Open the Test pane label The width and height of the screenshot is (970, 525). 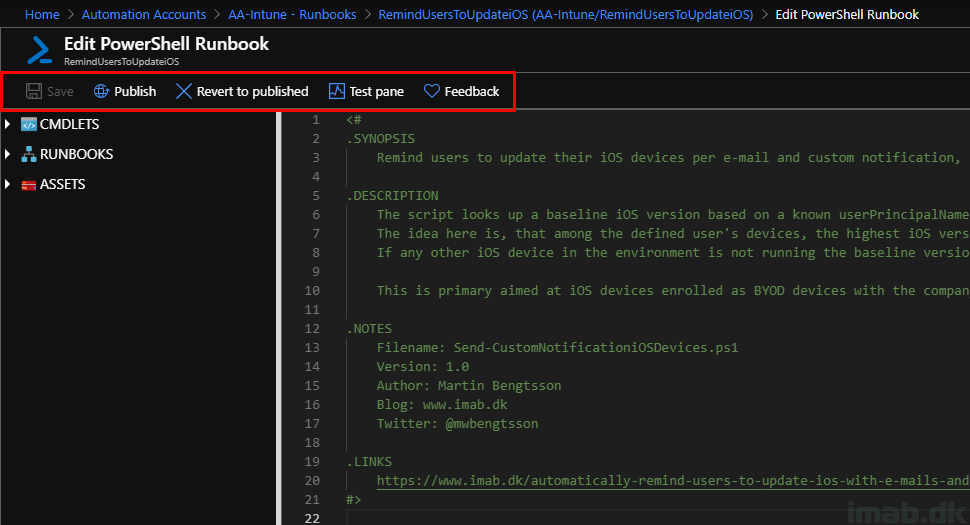point(376,92)
